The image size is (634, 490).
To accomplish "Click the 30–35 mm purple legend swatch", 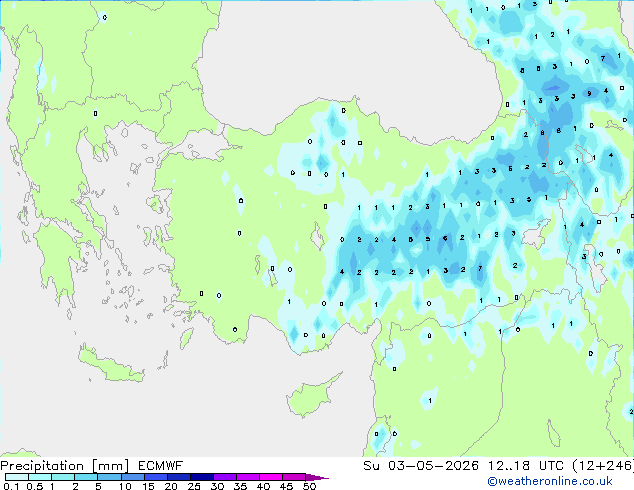I will tap(224, 477).
